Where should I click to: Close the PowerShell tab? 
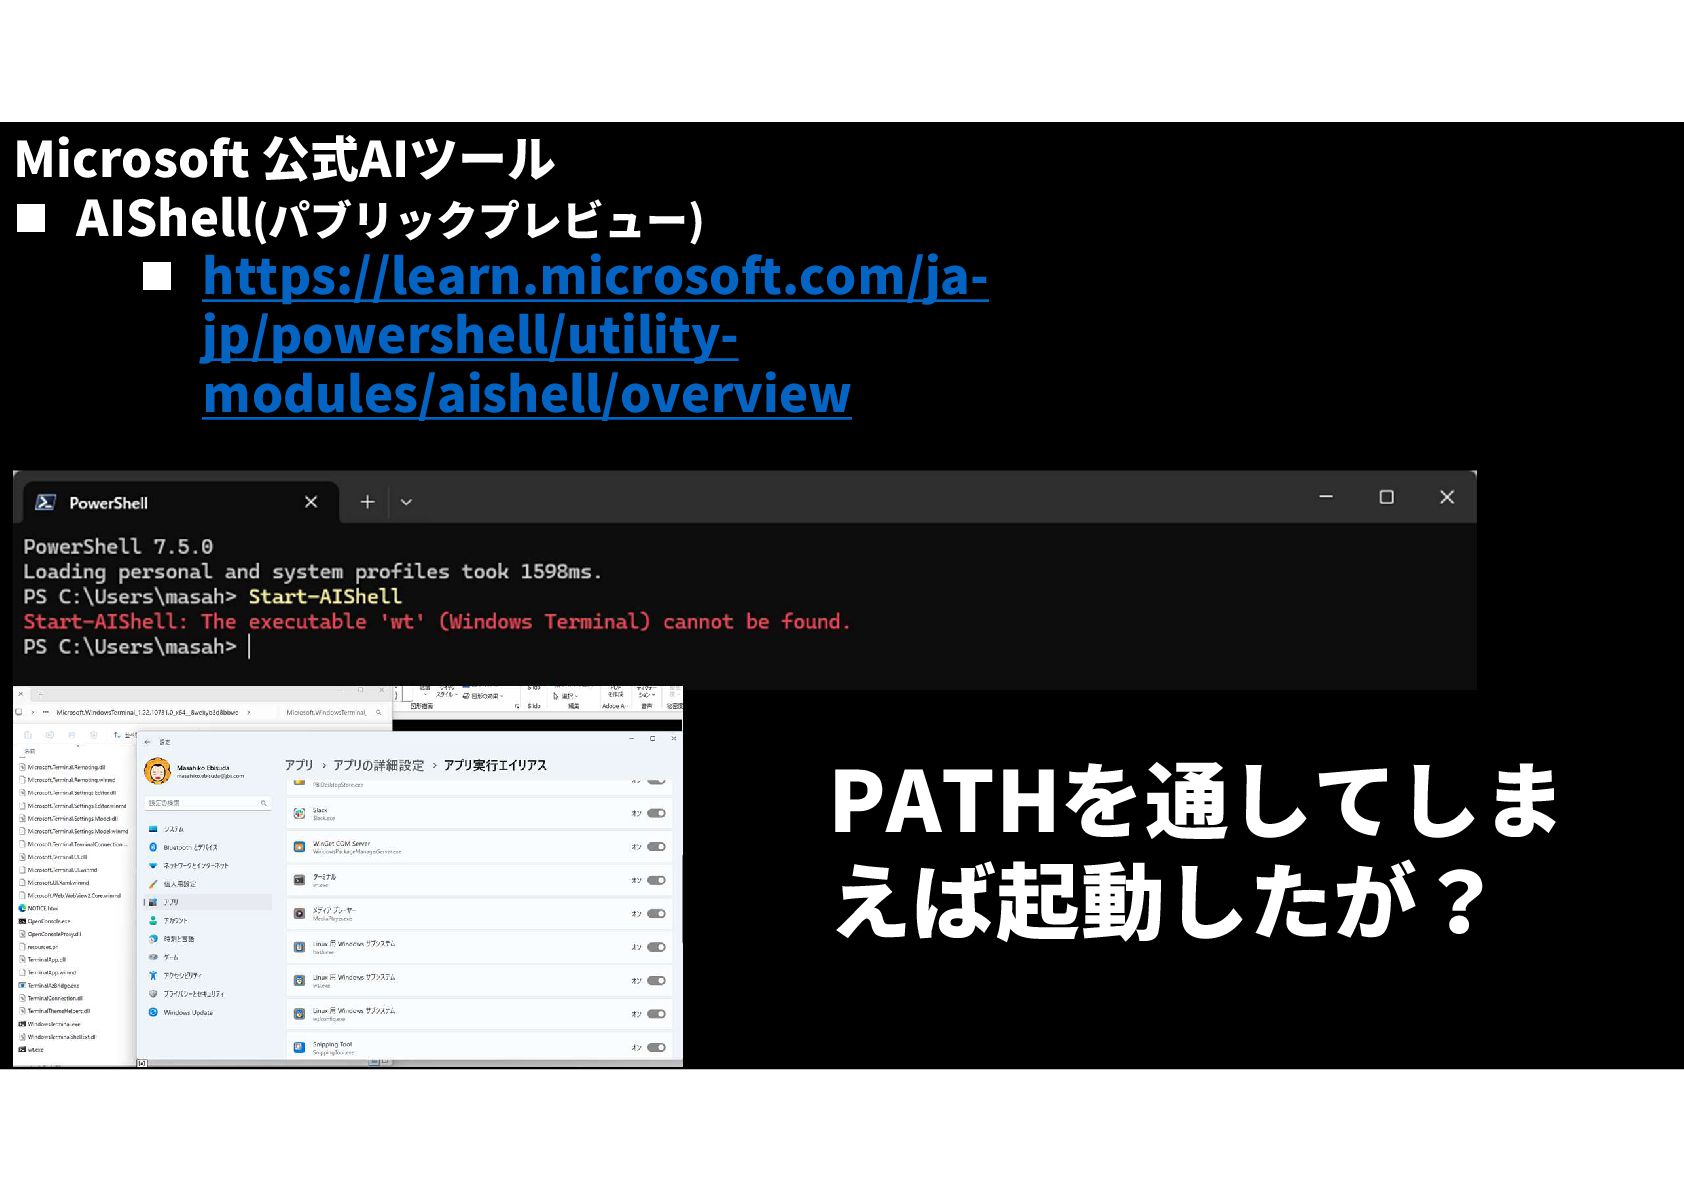pos(311,502)
